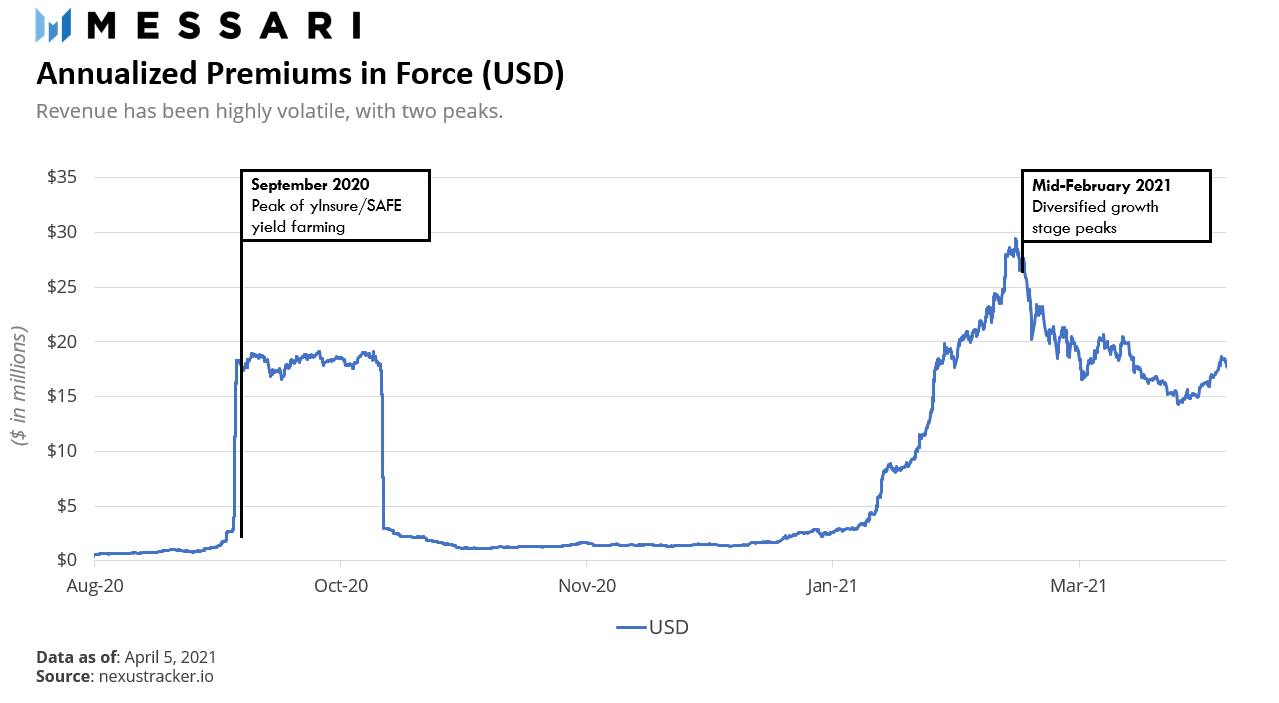
Task: Click the Oct-20 x-axis label
Action: coord(340,587)
